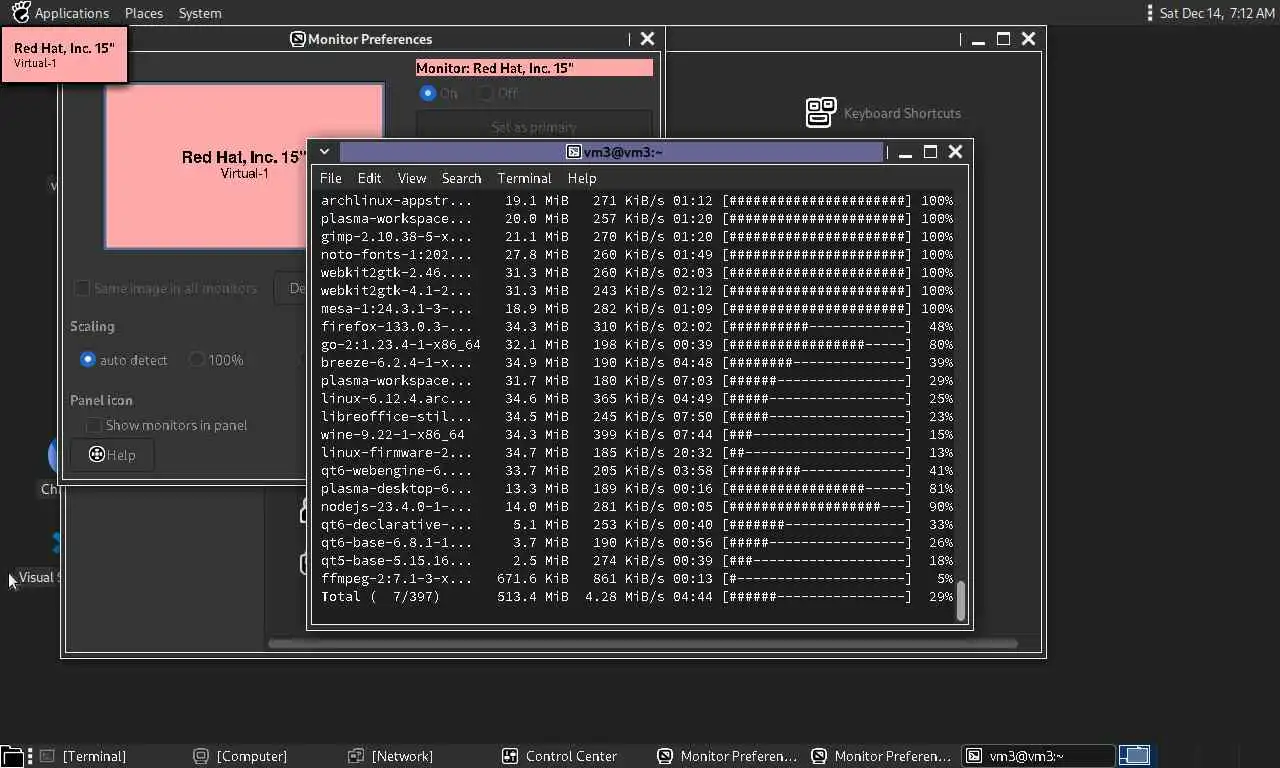This screenshot has width=1280, height=768.
Task: Click the Computer icon in the taskbar entry
Action: pos(201,756)
